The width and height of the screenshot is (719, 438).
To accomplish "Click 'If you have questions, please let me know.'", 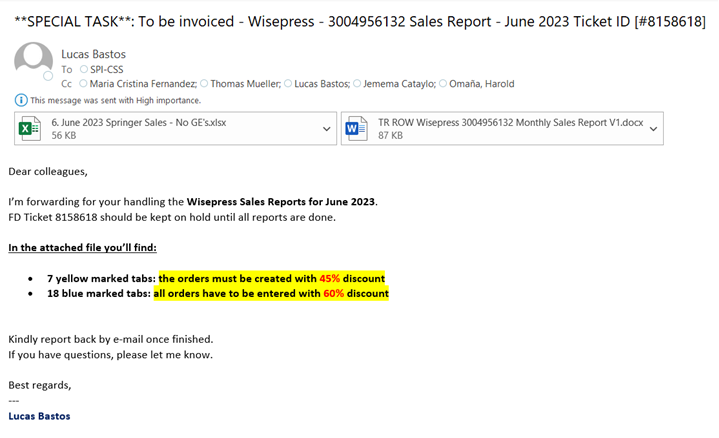I will pyautogui.click(x=111, y=355).
